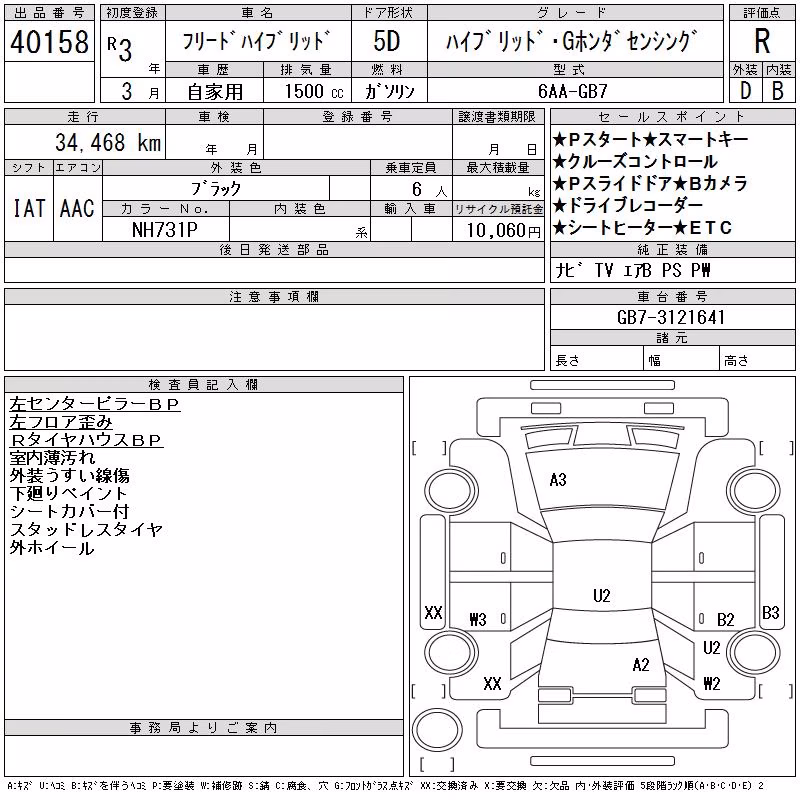The height and width of the screenshot is (800, 800).
Task: Click the fuel type ガソリン
Action: pos(389,91)
